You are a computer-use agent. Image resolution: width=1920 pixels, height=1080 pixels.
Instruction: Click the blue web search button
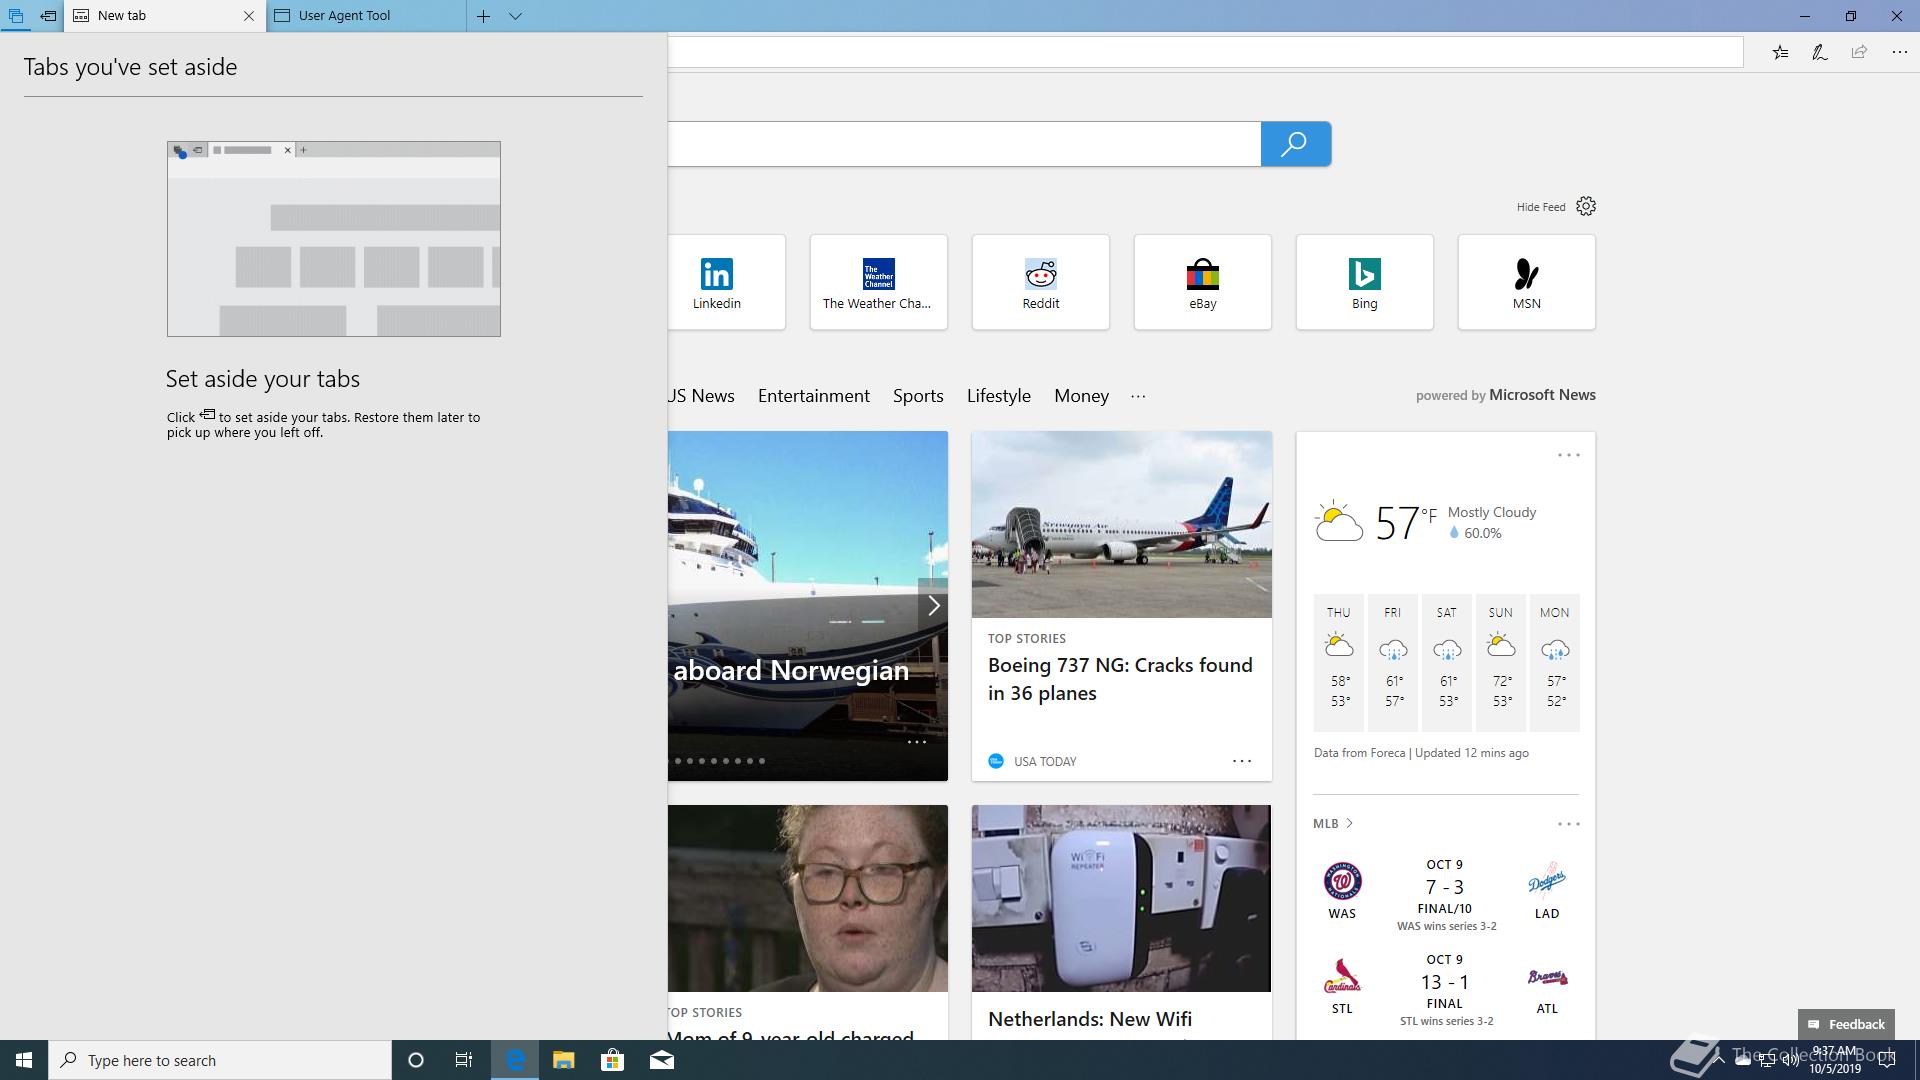tap(1295, 144)
